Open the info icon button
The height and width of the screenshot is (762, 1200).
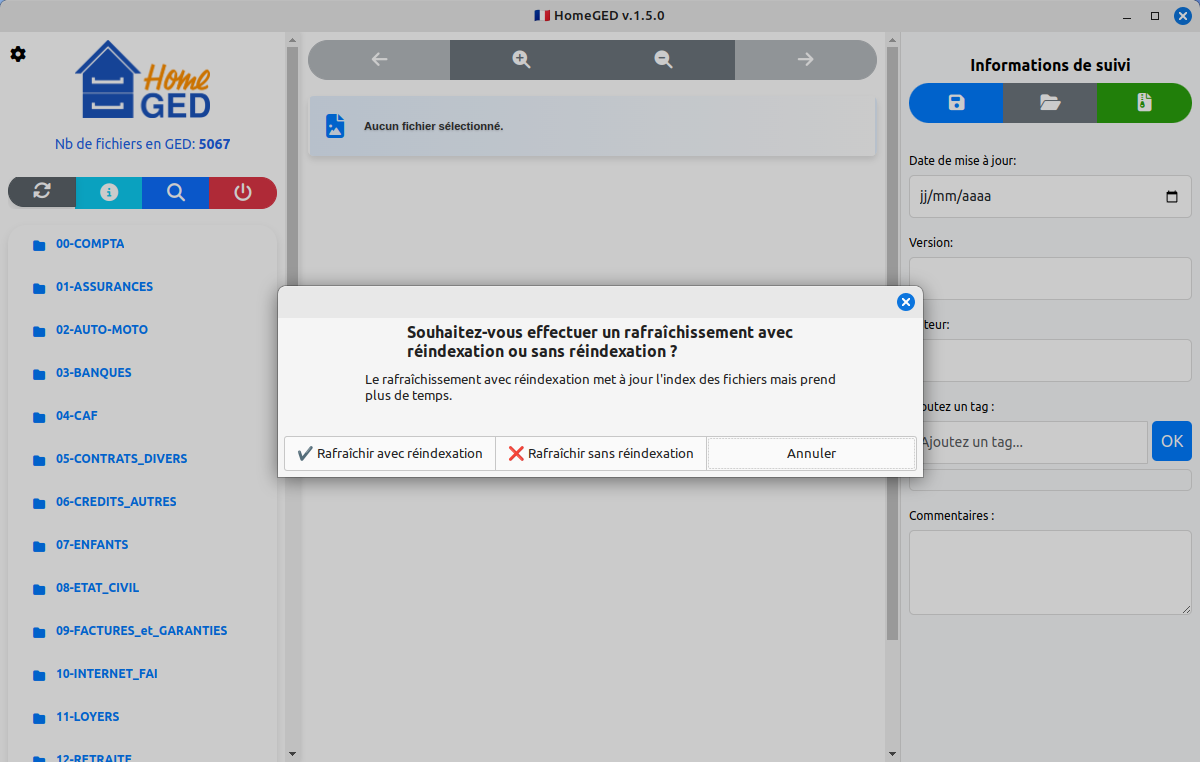109,193
